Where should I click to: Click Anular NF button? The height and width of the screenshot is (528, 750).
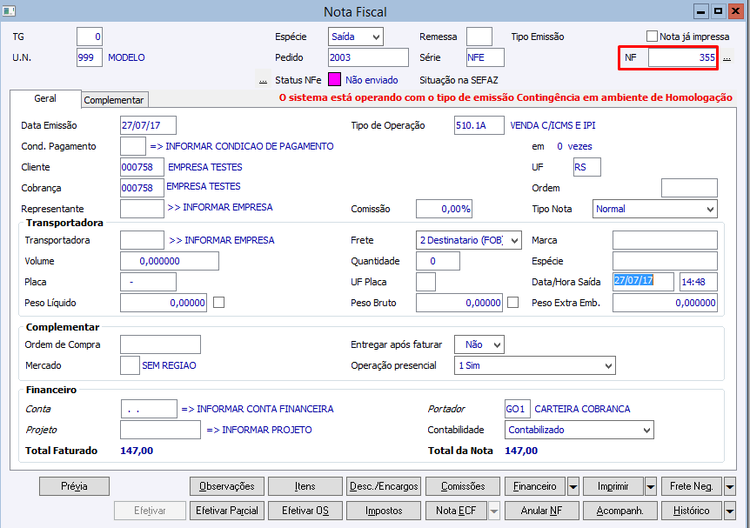541,511
